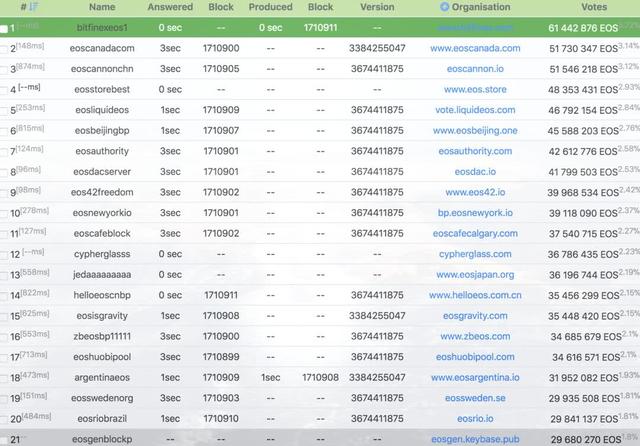
Task: Check the box beside eosliquideos
Action: [x=4, y=111]
